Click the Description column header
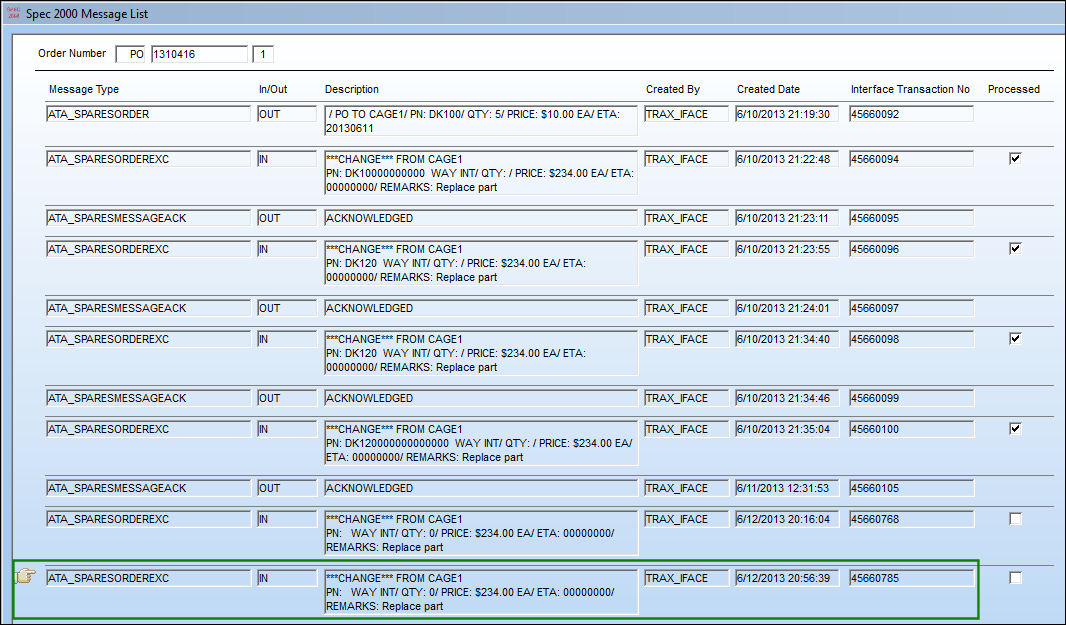Viewport: 1066px width, 625px height. [351, 89]
